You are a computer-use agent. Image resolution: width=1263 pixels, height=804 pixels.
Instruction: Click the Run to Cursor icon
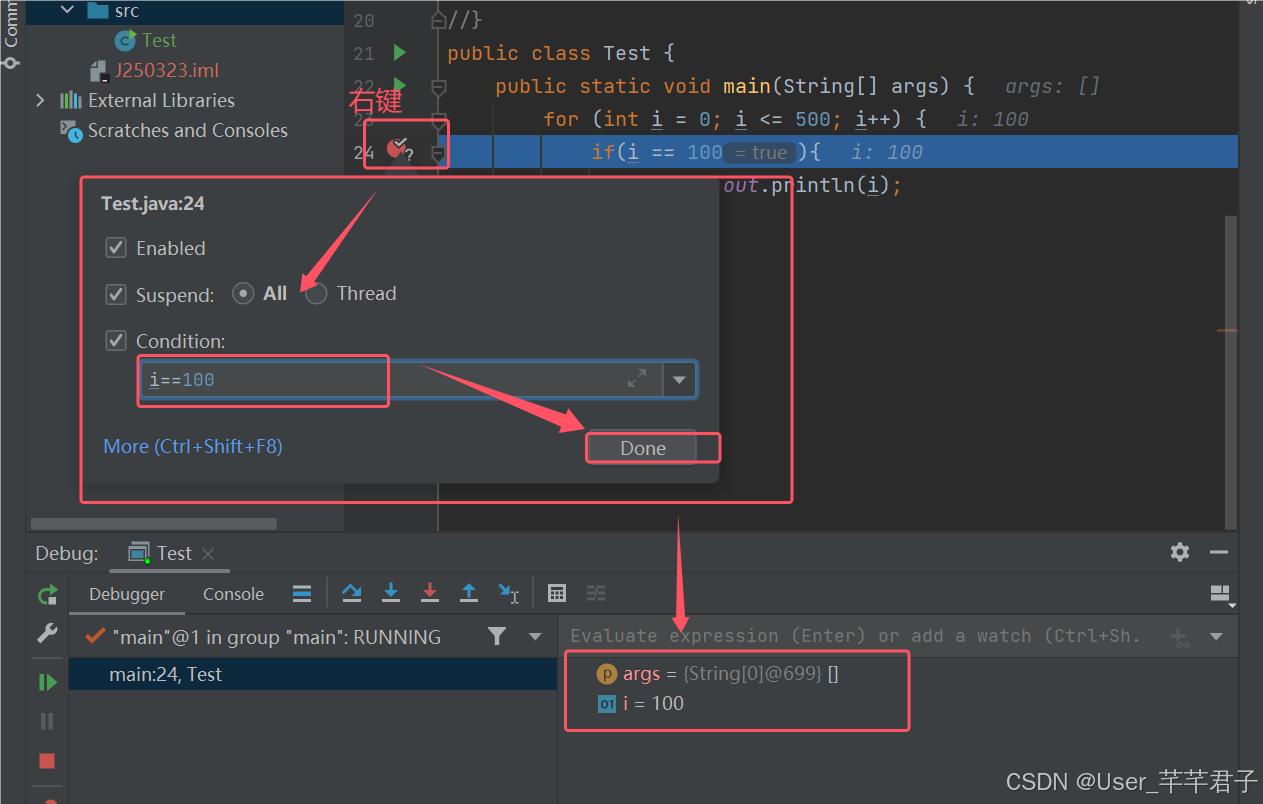coord(509,593)
